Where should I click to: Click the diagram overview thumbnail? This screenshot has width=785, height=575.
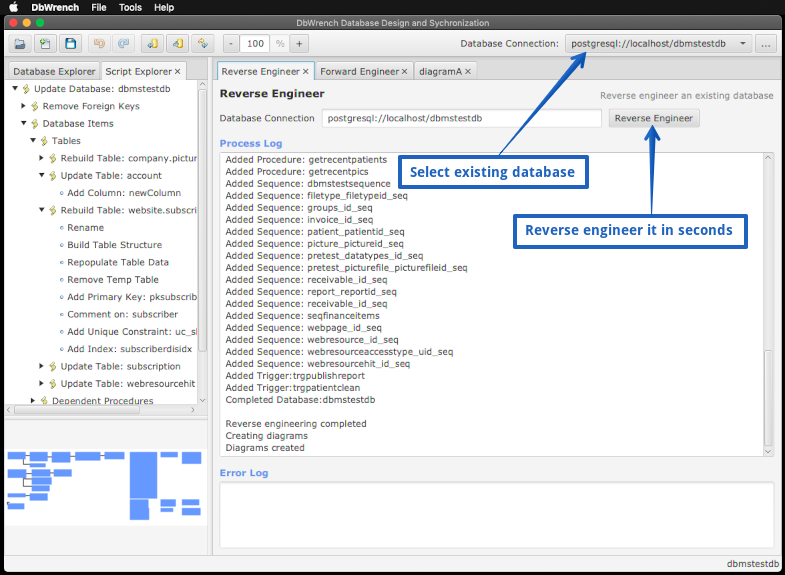tap(106, 485)
